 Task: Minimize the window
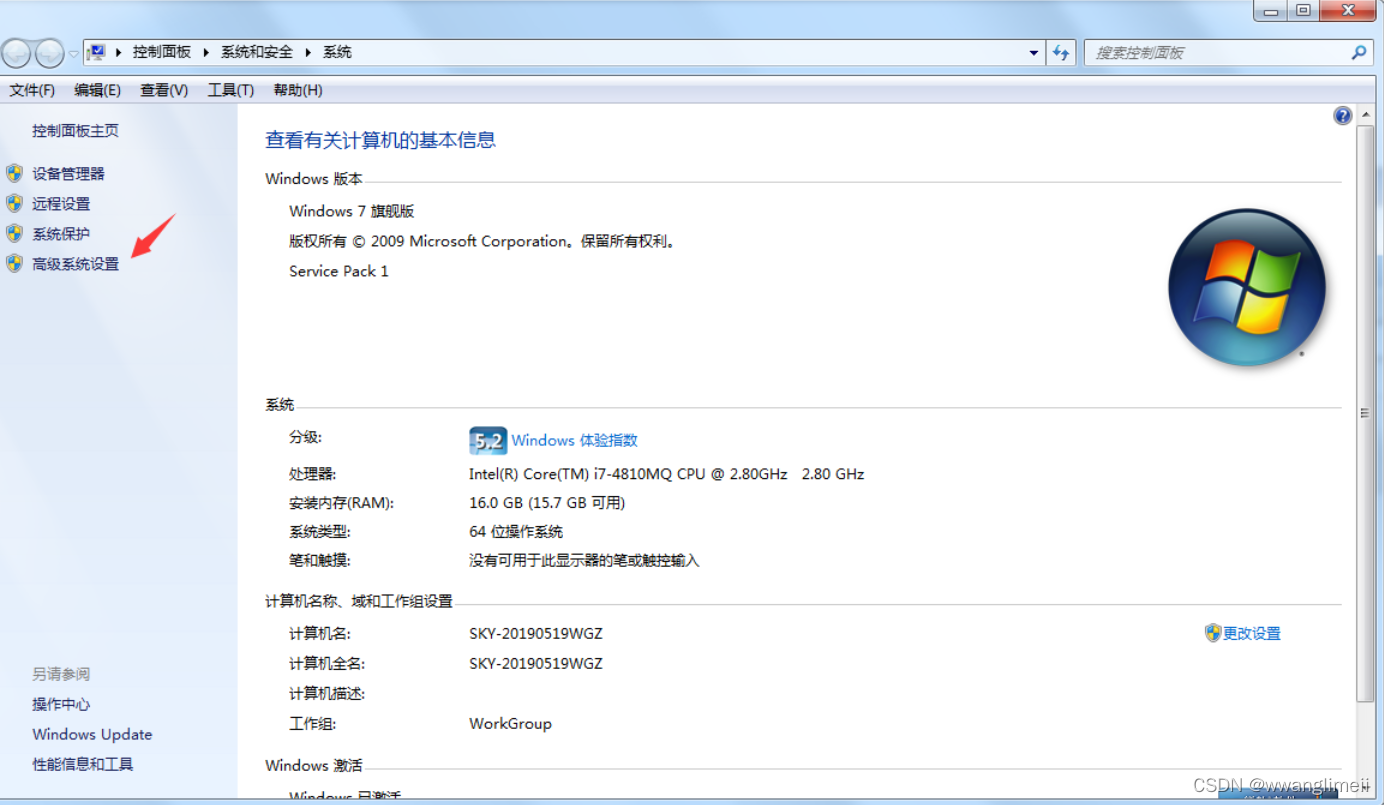coord(1269,10)
